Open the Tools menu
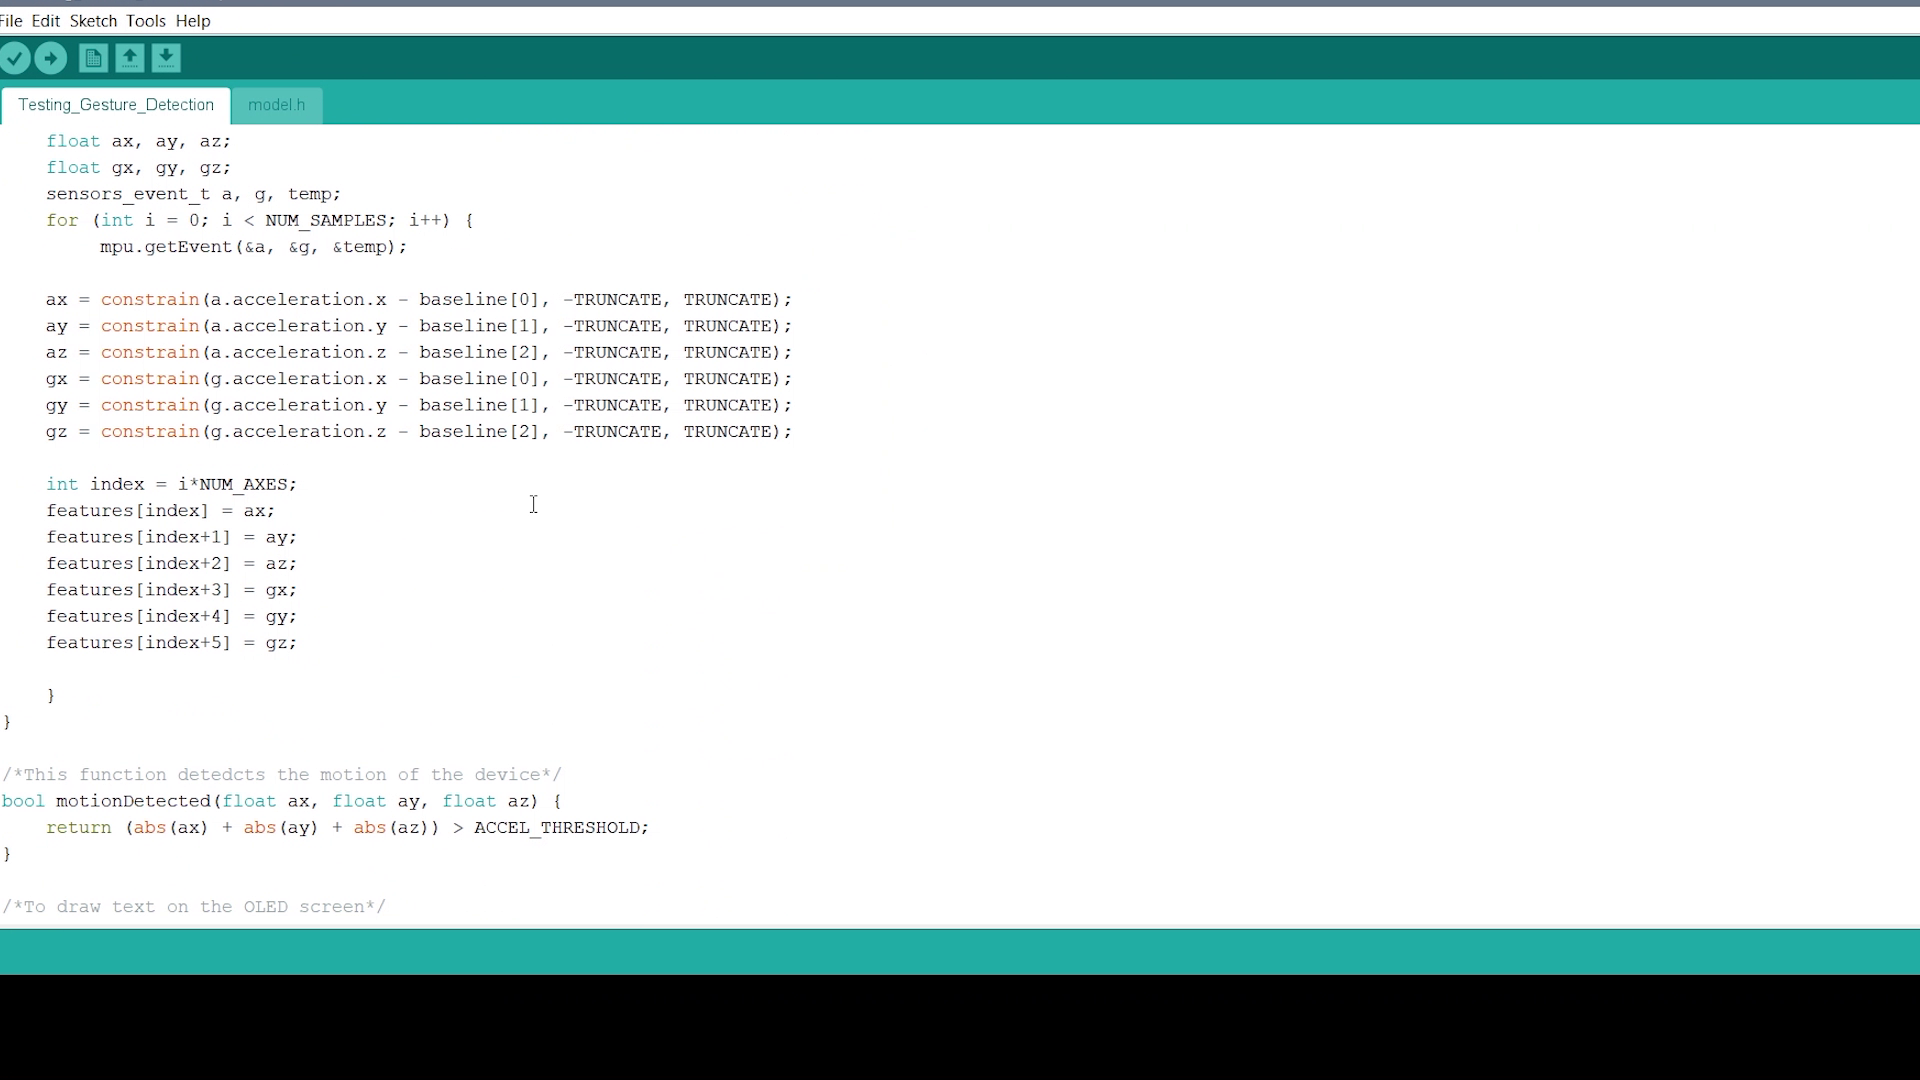 [x=145, y=20]
